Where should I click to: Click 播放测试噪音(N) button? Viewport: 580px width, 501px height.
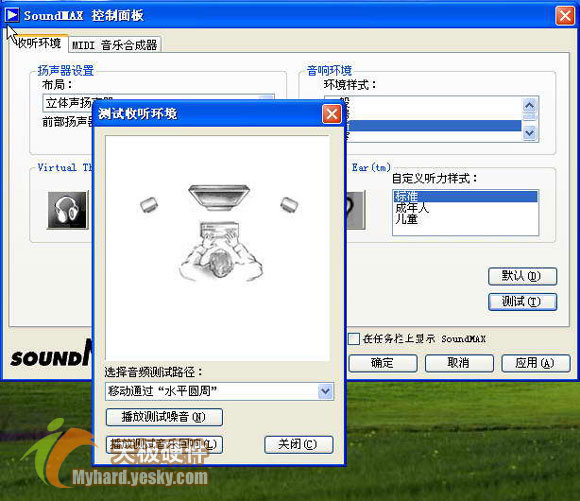(x=164, y=417)
